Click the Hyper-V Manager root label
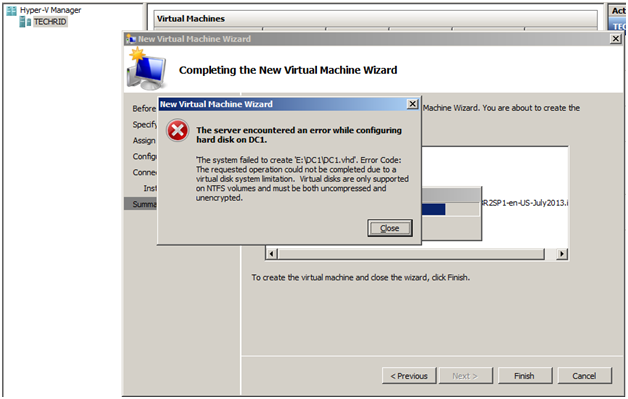 tap(50, 10)
